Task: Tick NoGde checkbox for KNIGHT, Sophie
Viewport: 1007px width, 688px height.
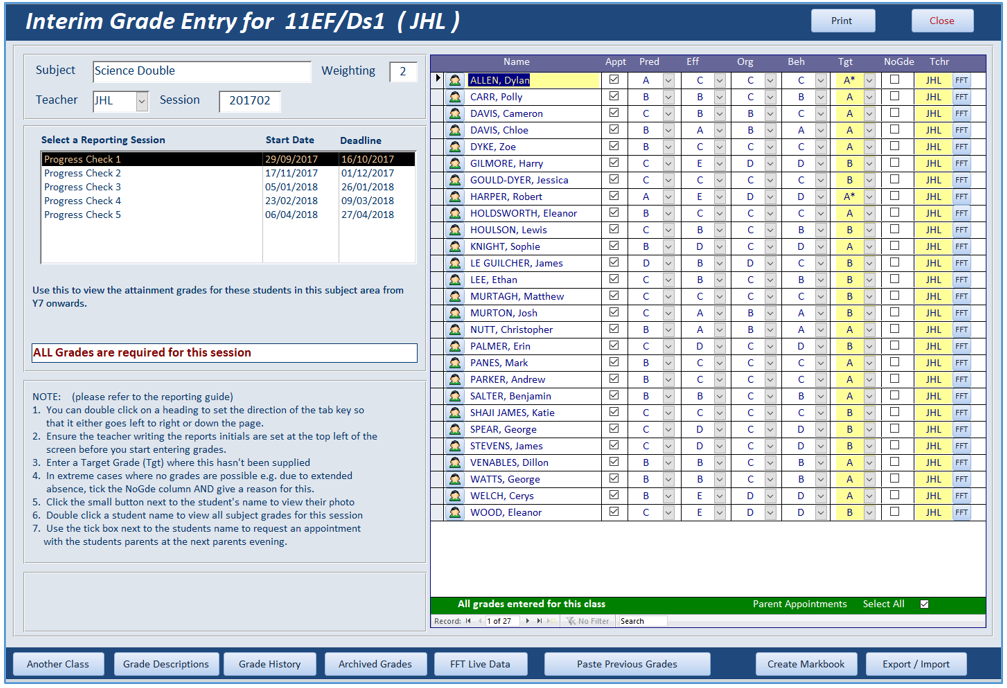Action: 895,246
